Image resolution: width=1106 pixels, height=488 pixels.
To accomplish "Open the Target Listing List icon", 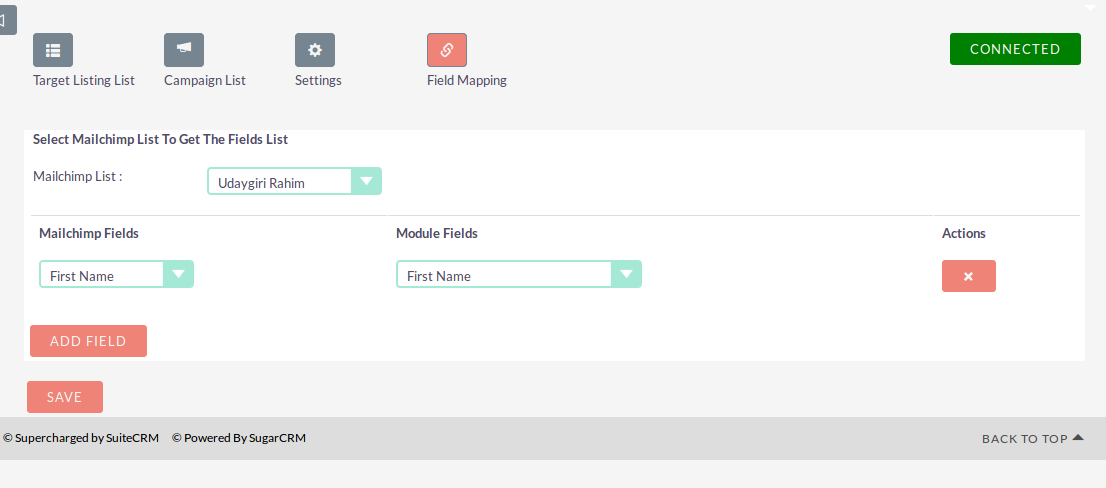I will (x=53, y=50).
